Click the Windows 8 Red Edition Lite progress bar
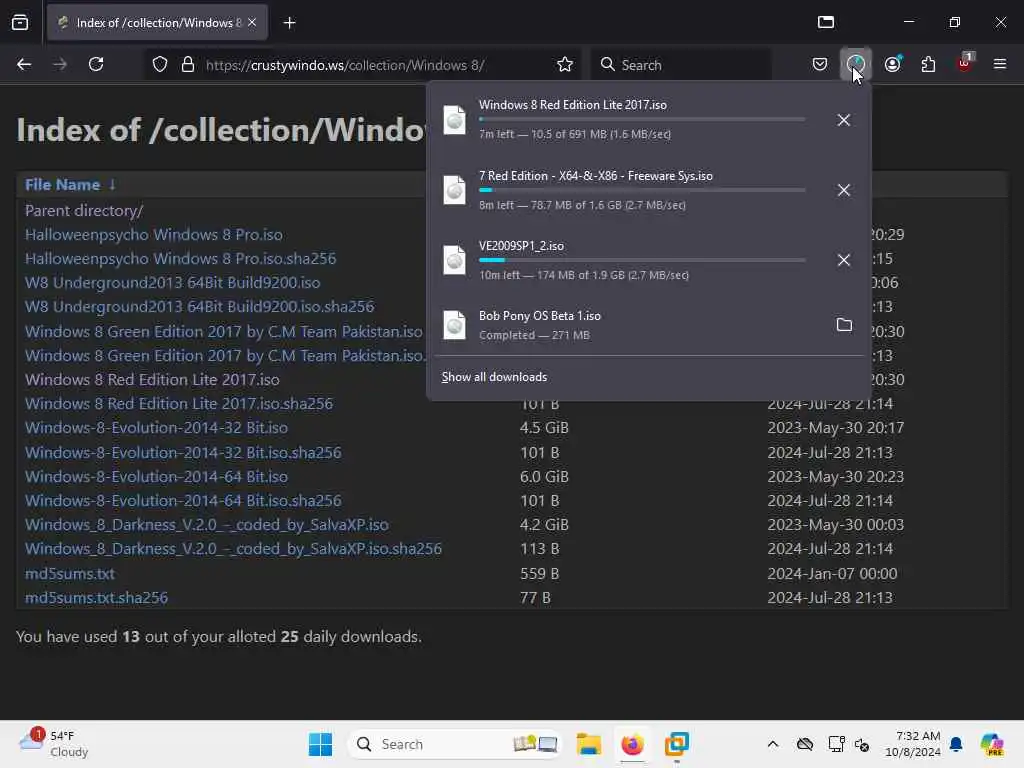This screenshot has height=768, width=1024. coord(642,120)
